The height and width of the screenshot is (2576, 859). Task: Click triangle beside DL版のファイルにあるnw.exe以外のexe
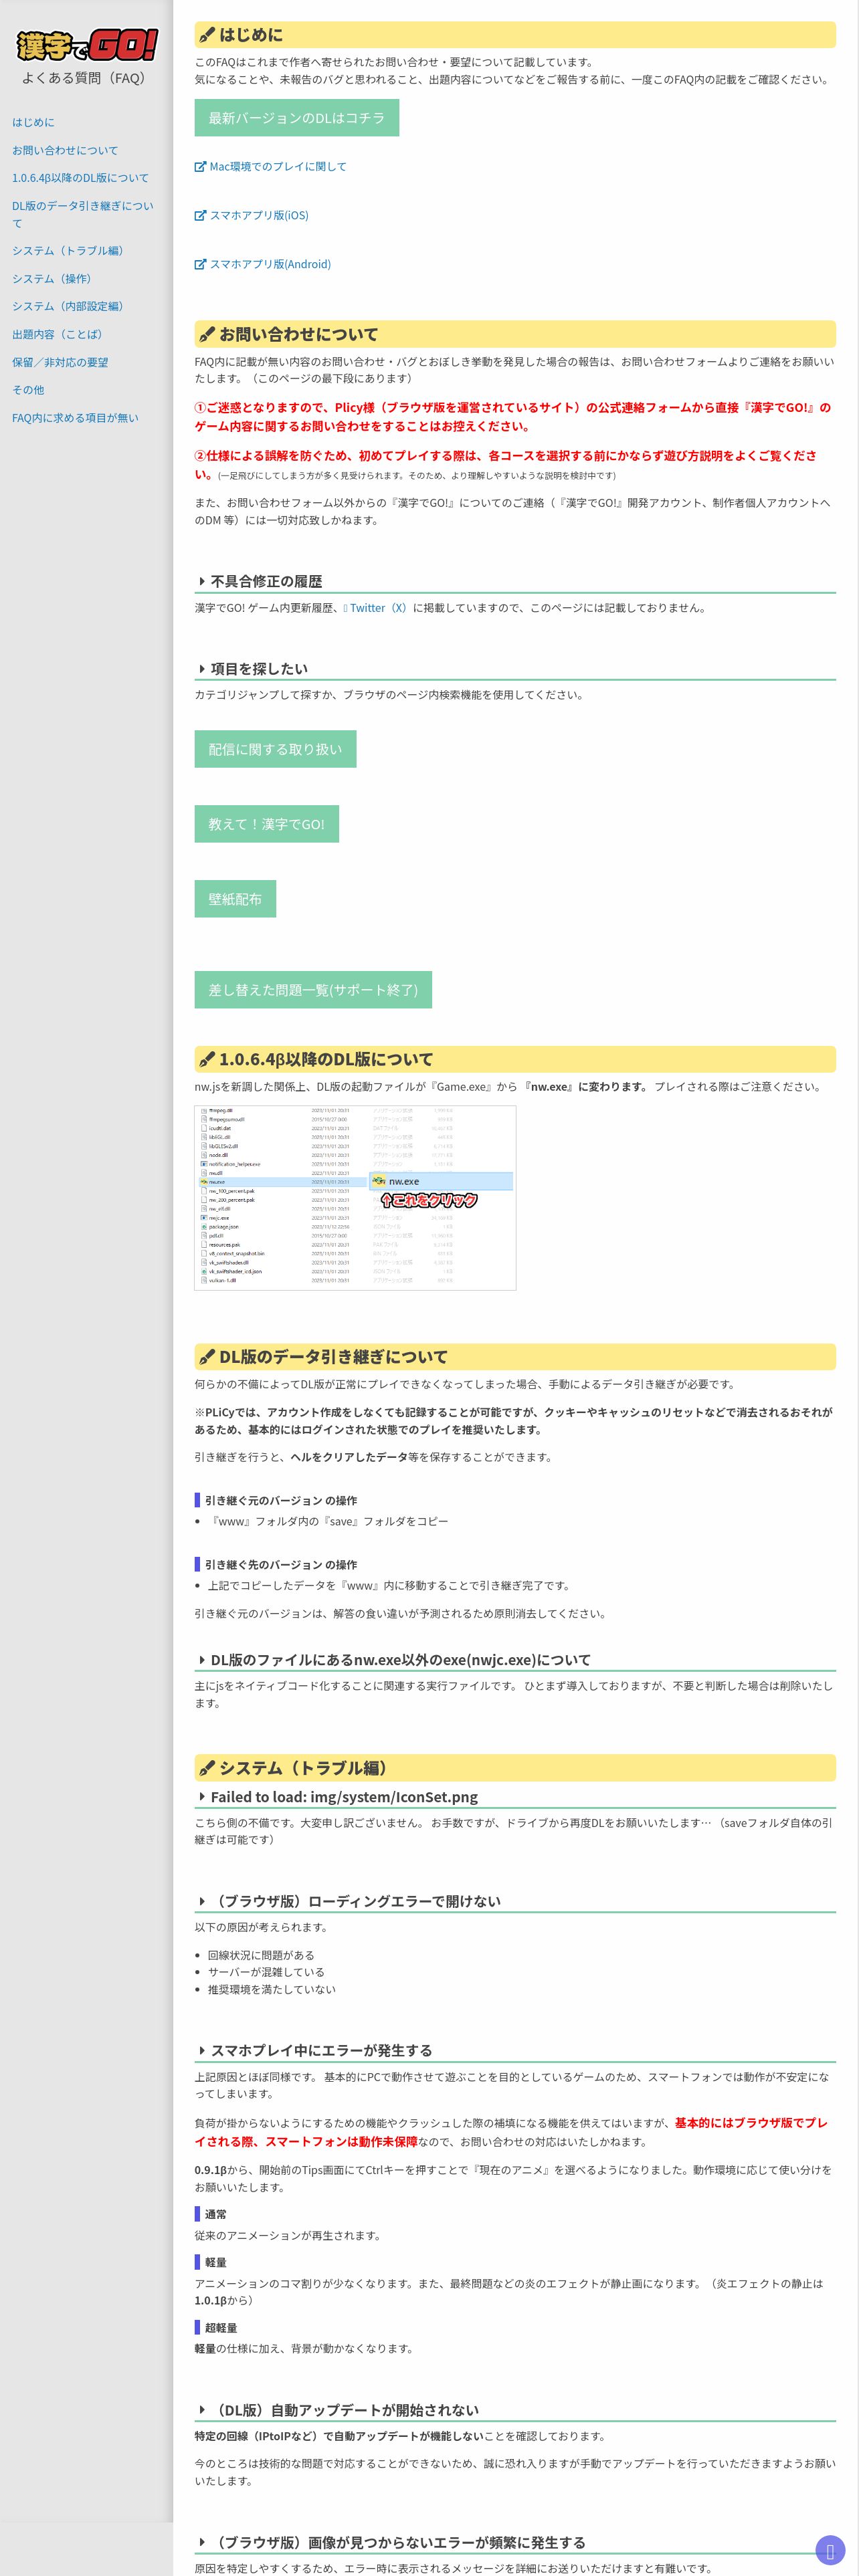pyautogui.click(x=202, y=1659)
